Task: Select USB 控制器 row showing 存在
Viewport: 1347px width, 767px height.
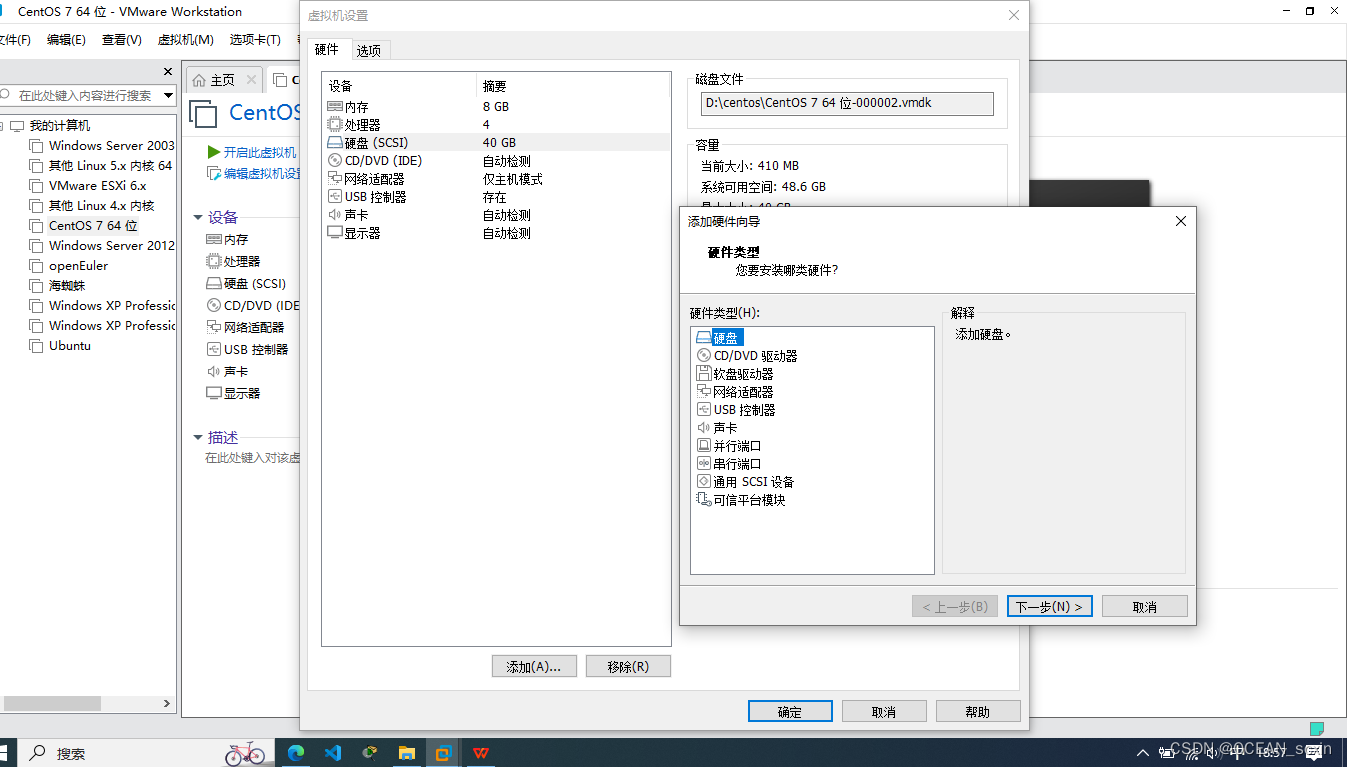Action: [496, 197]
